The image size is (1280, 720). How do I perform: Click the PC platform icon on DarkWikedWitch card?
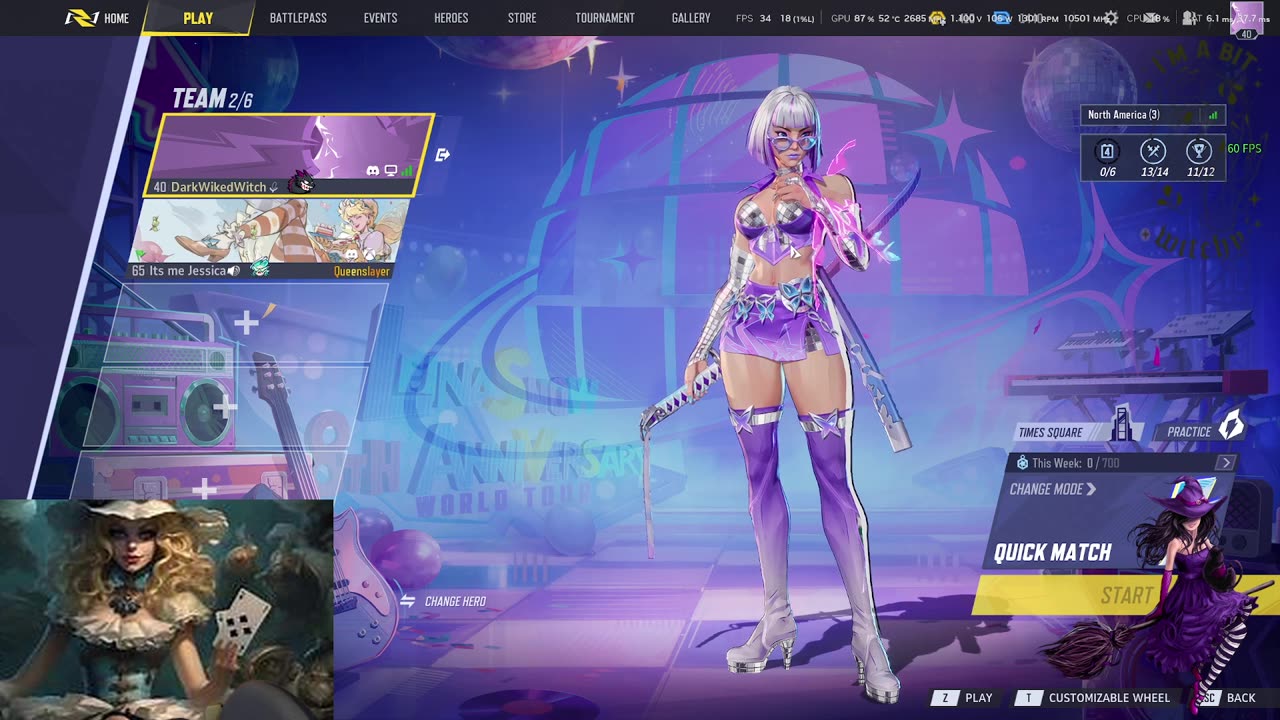pos(391,171)
